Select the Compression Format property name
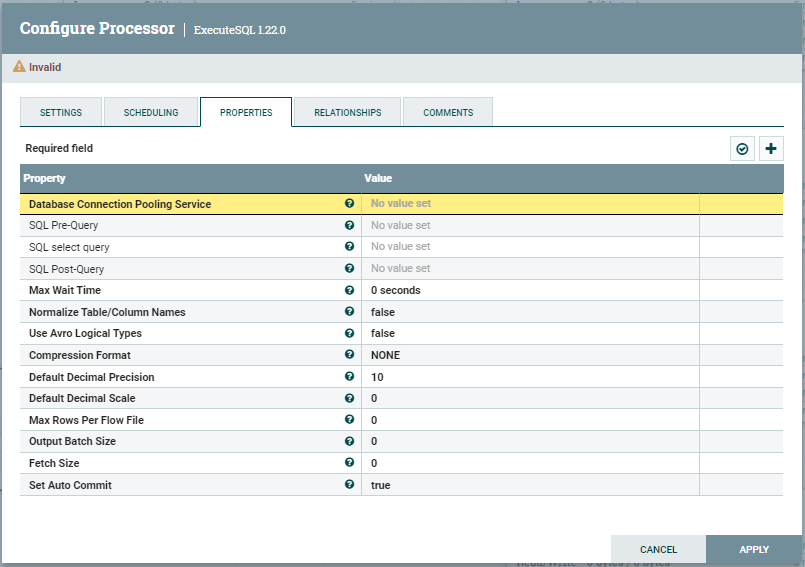This screenshot has height=567, width=805. tap(80, 355)
